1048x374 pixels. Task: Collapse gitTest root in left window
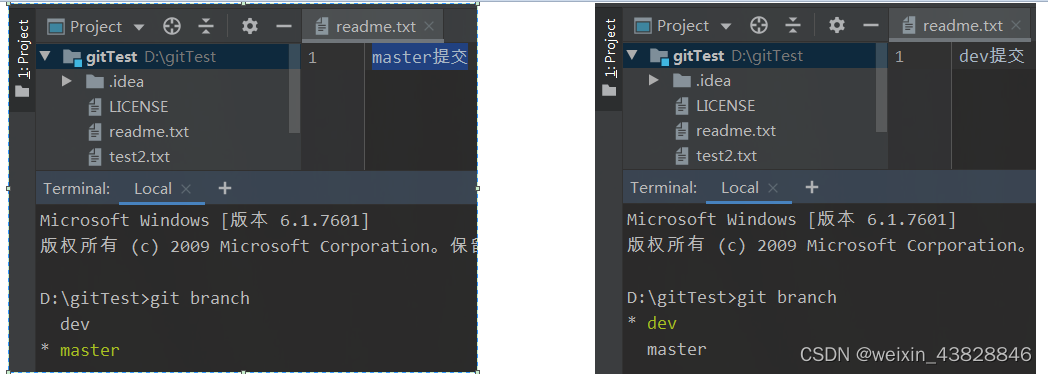(x=45, y=57)
